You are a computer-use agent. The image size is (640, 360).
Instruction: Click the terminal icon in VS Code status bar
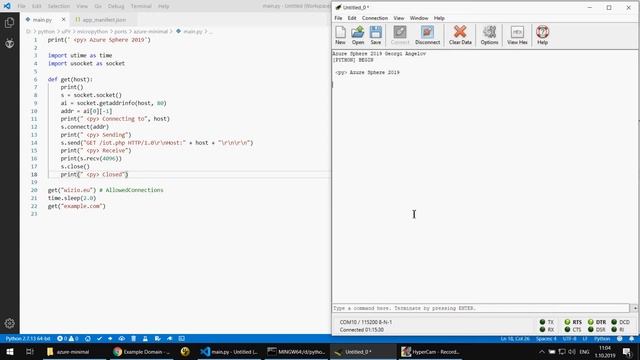click(182, 339)
